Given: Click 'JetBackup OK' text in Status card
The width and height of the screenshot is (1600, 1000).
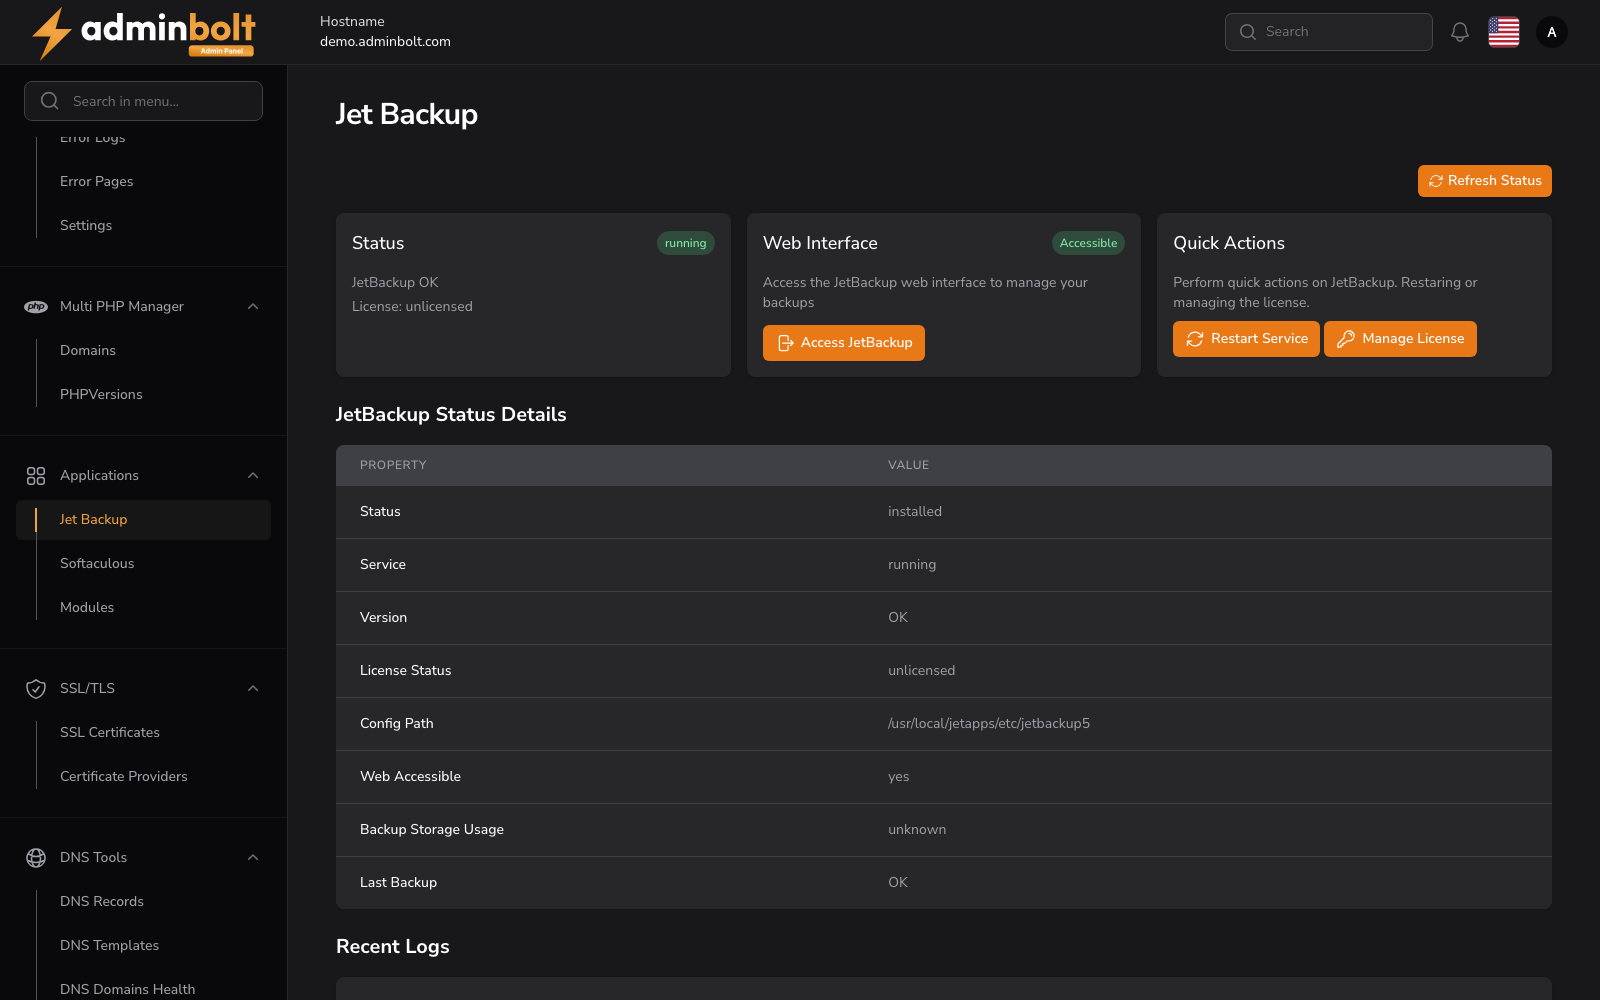Looking at the screenshot, I should pyautogui.click(x=395, y=283).
